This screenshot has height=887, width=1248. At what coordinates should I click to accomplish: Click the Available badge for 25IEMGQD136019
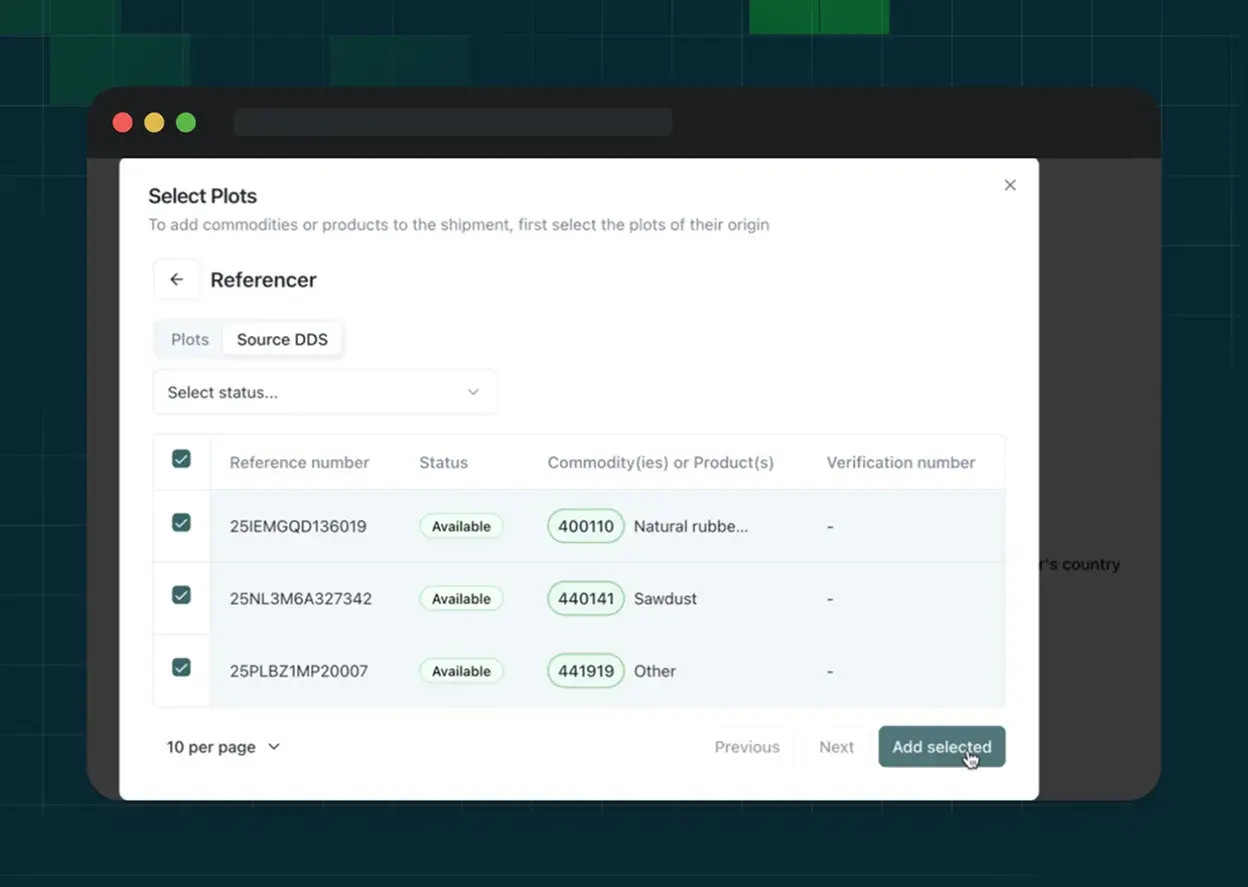(x=461, y=526)
